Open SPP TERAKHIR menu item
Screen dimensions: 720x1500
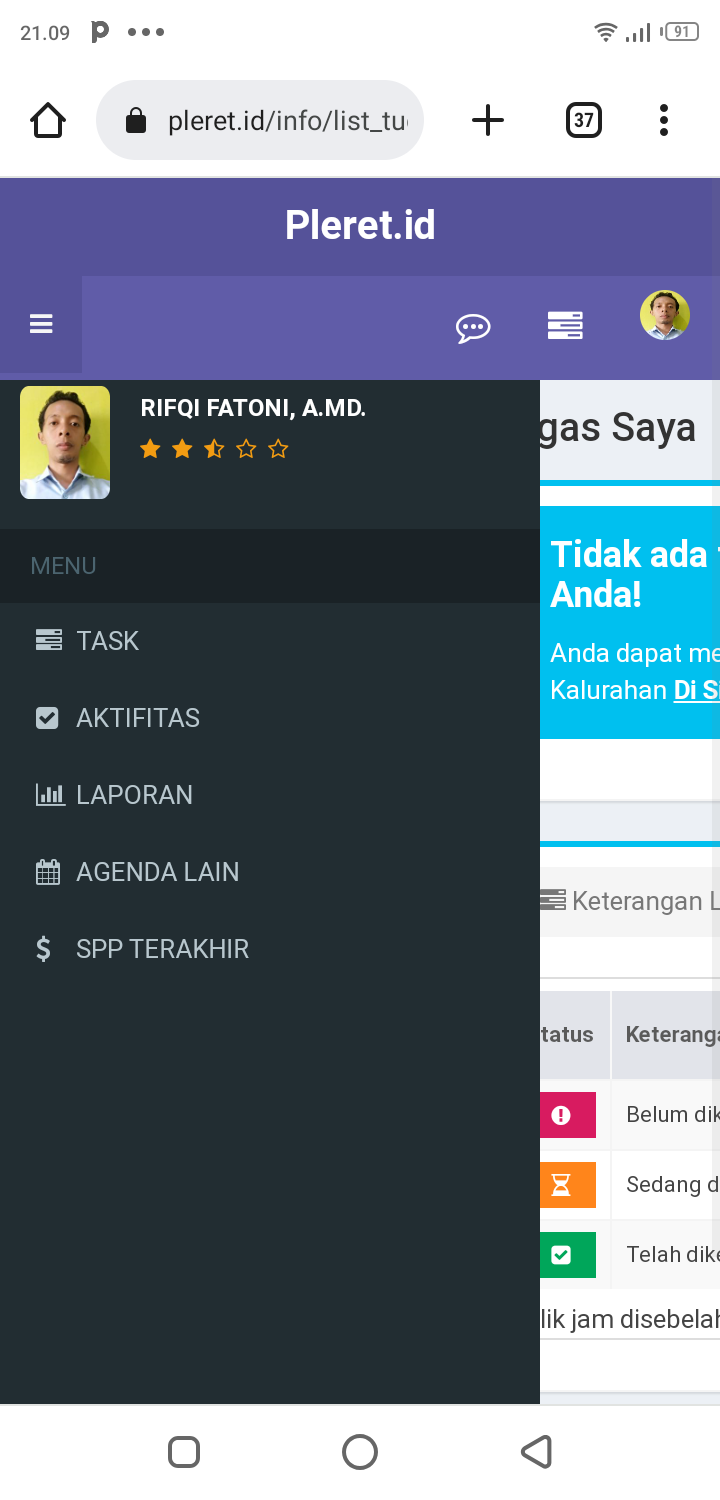162,949
